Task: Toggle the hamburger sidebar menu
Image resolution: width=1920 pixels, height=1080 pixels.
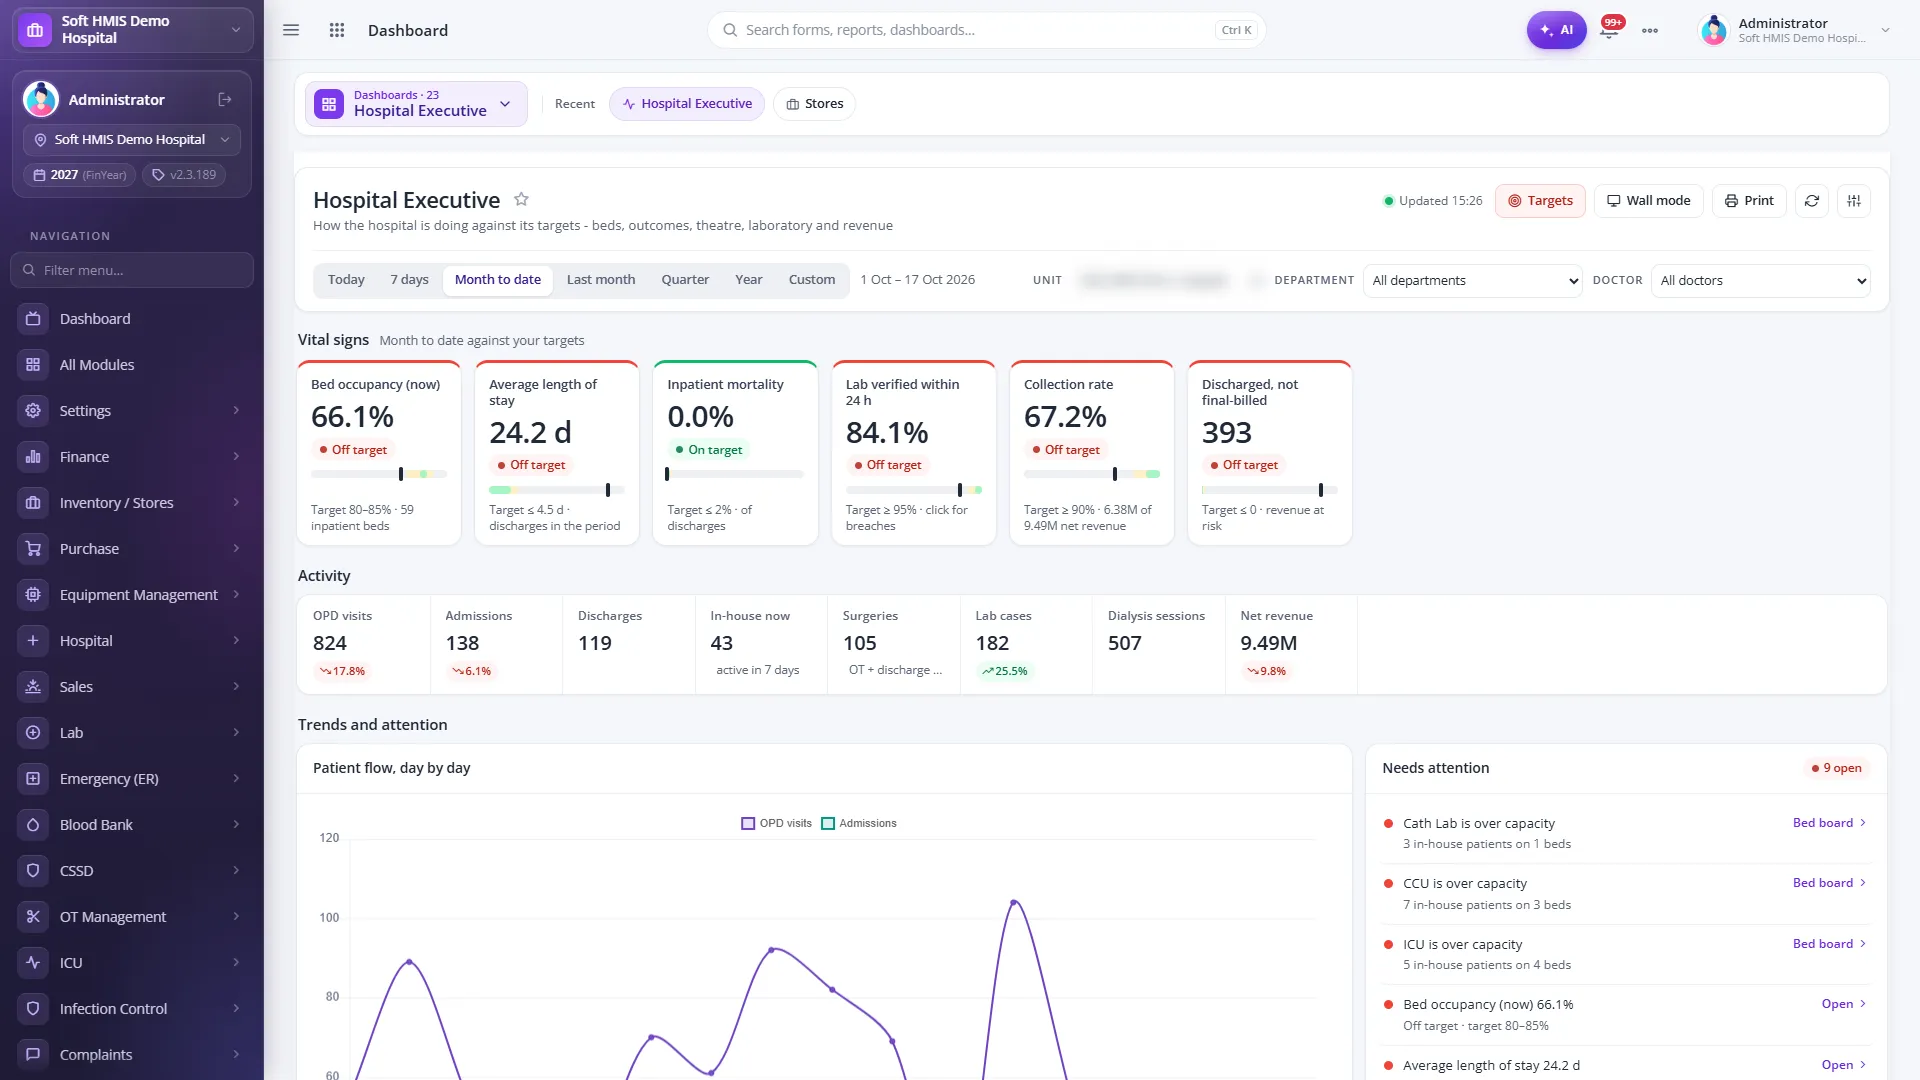Action: tap(291, 30)
